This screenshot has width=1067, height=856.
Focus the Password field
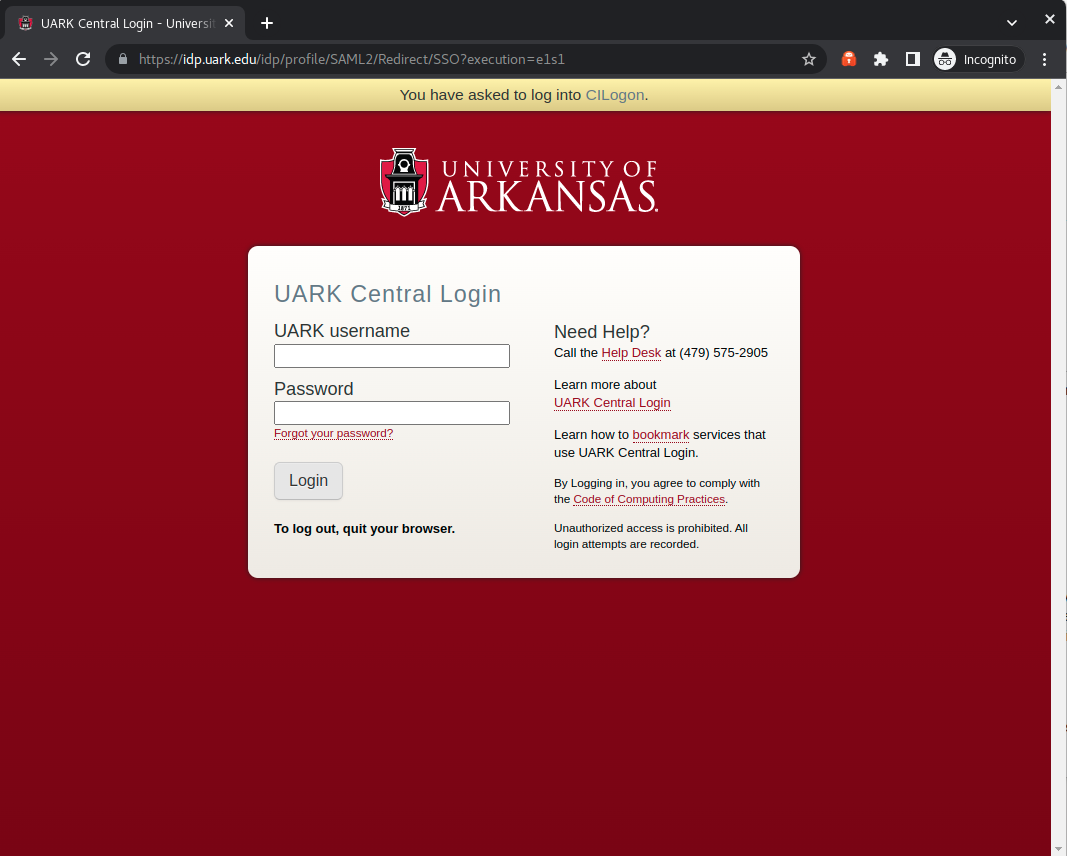coord(392,413)
